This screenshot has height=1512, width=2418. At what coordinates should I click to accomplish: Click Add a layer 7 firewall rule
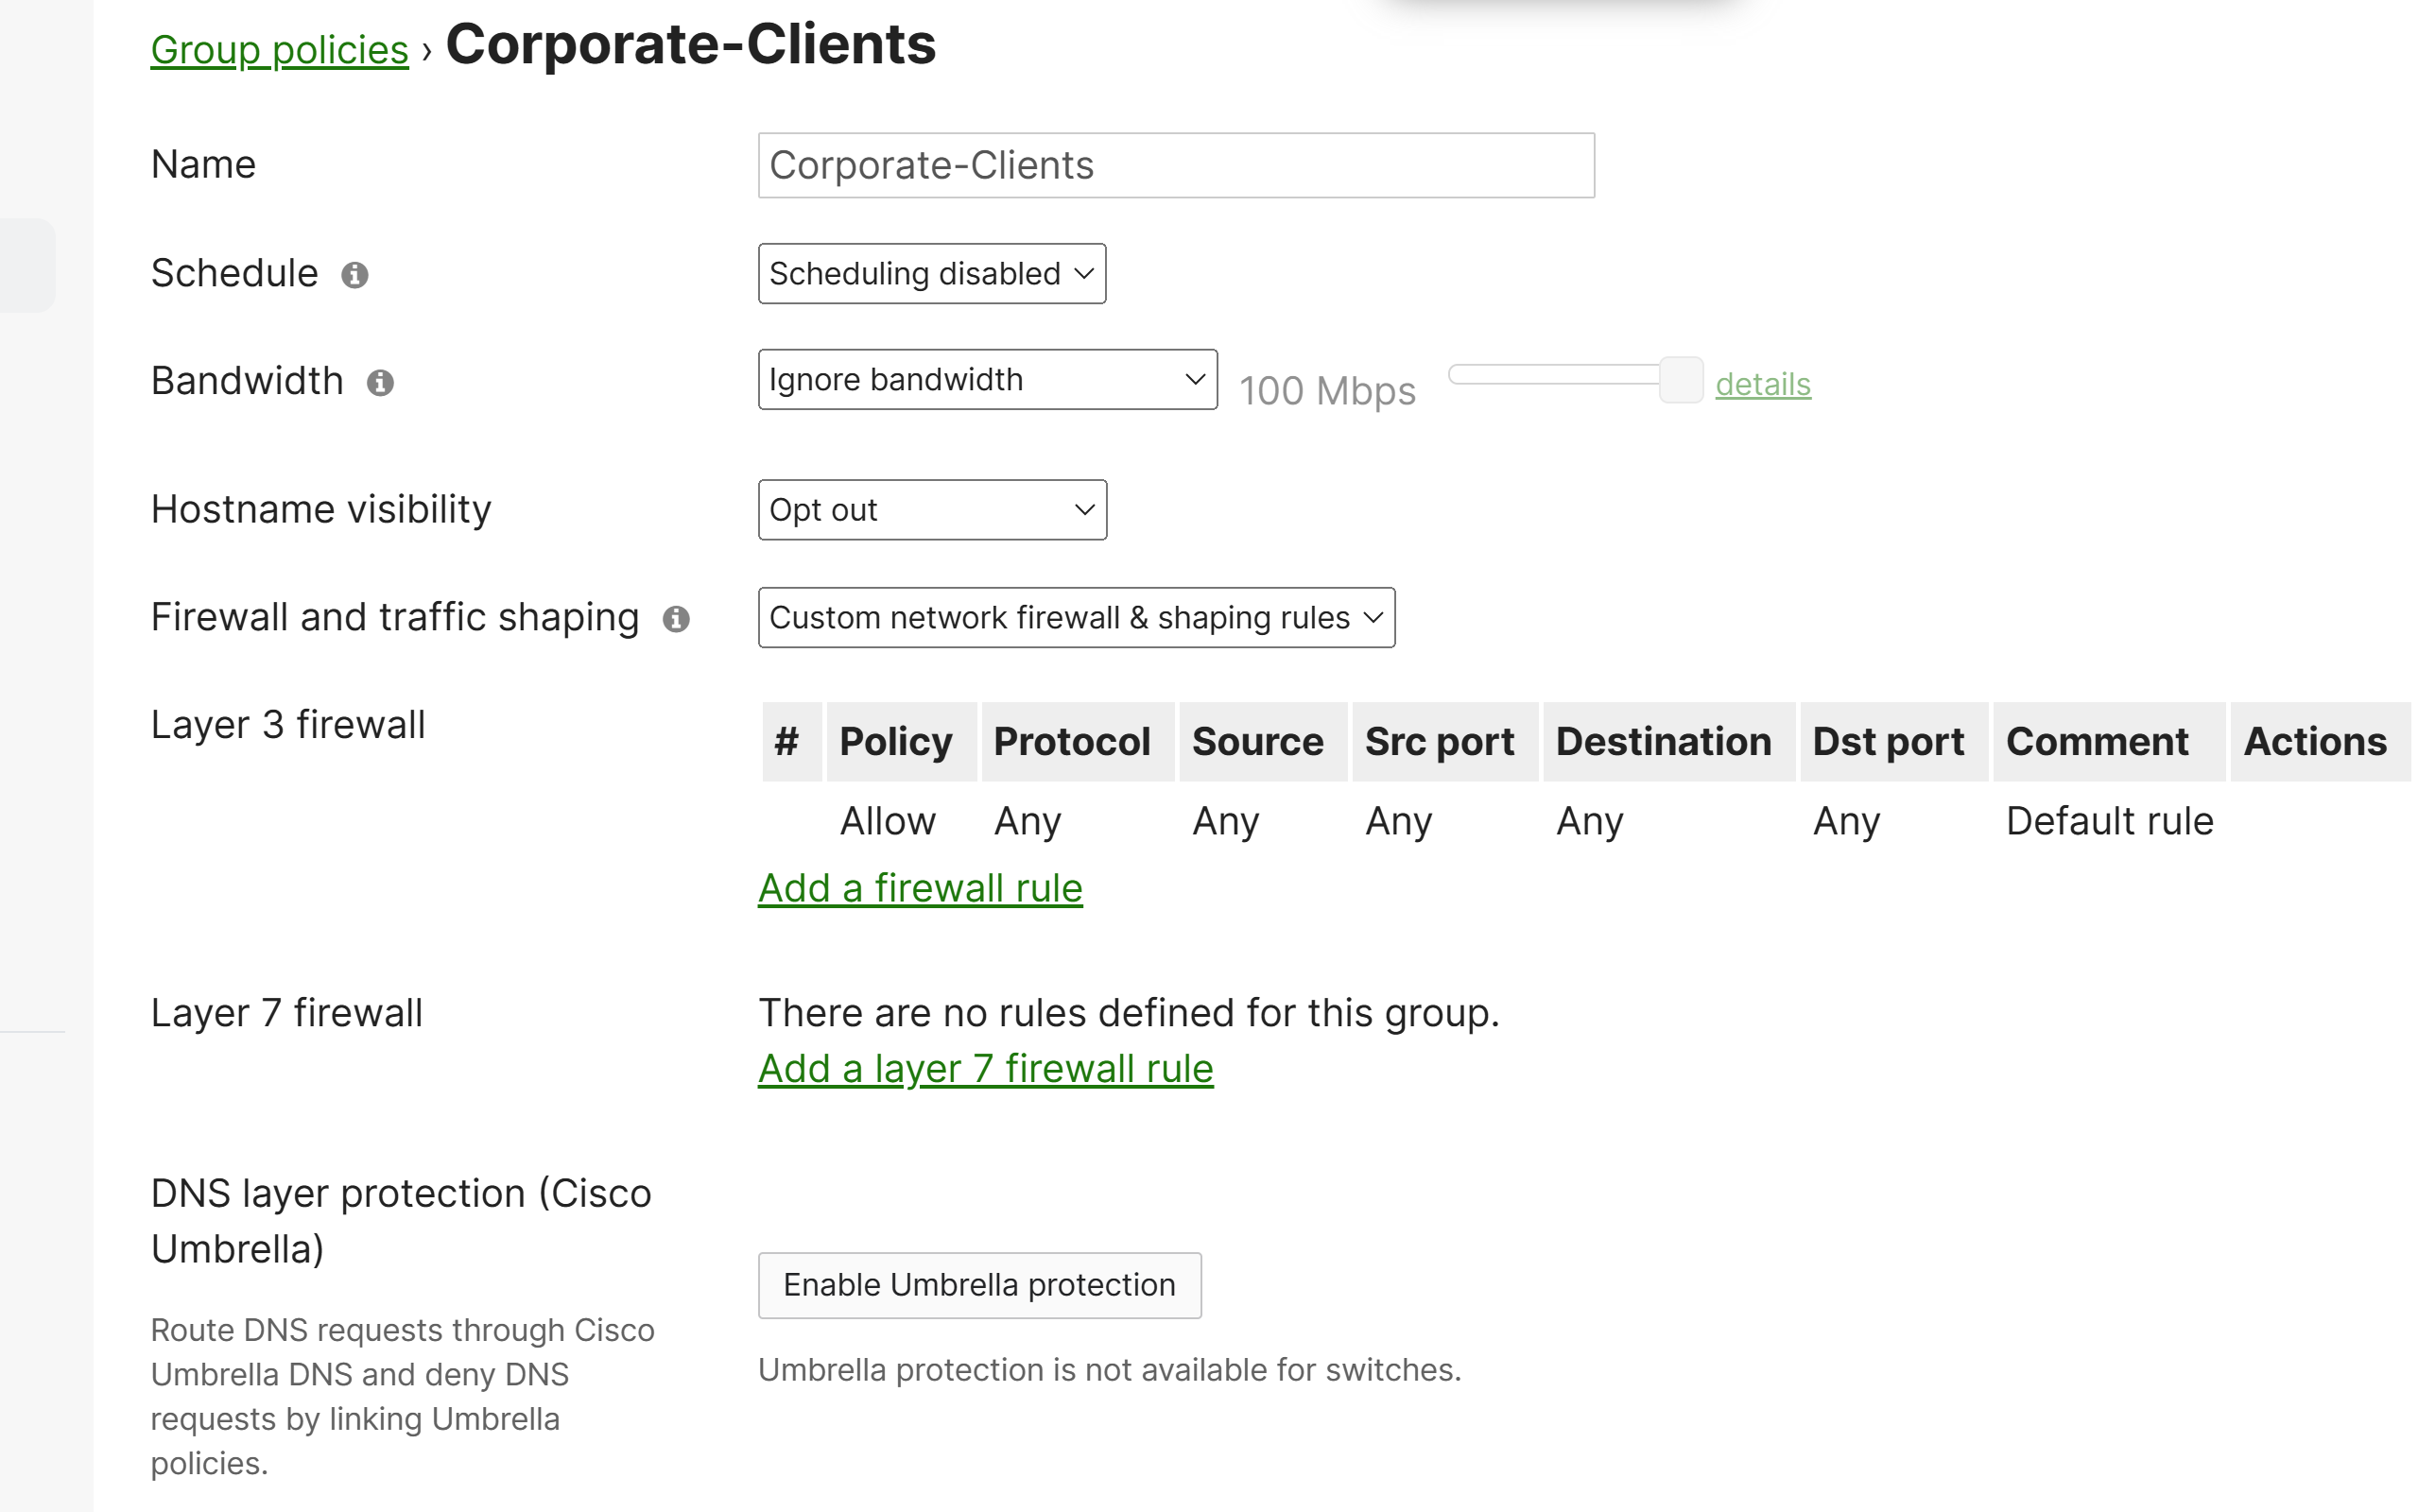(x=986, y=1068)
